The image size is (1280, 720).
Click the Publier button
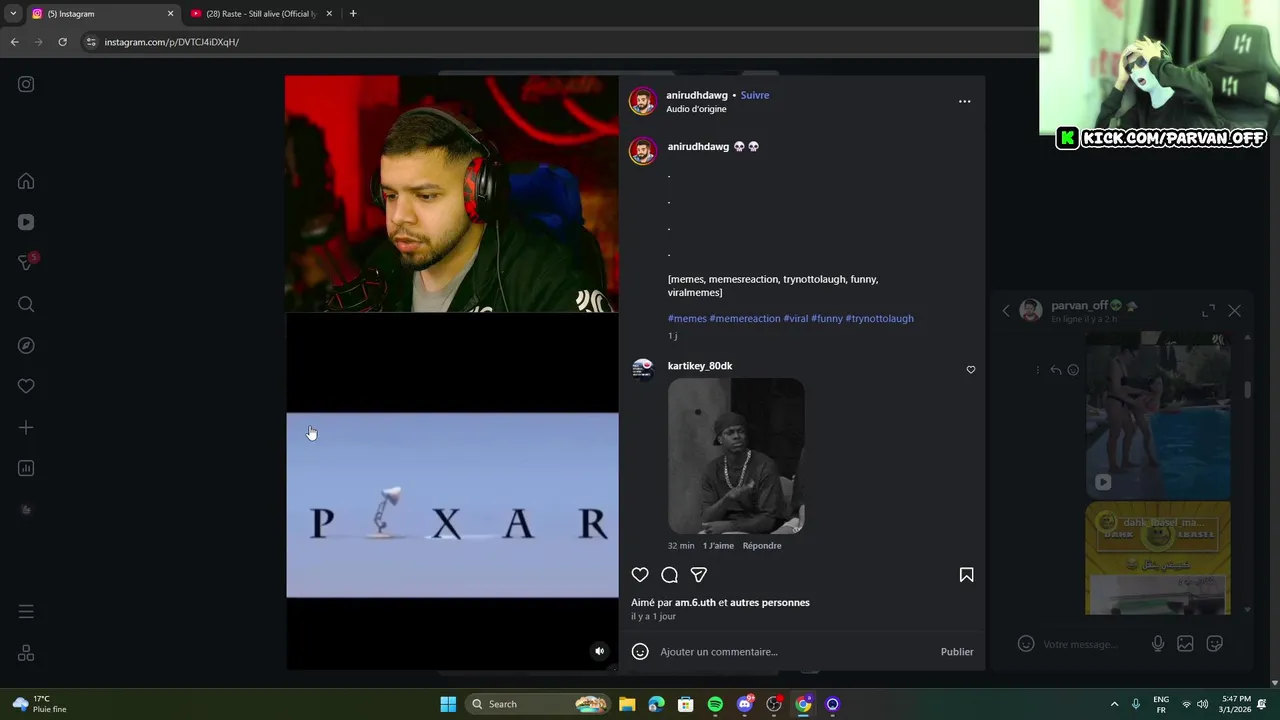pyautogui.click(x=957, y=652)
